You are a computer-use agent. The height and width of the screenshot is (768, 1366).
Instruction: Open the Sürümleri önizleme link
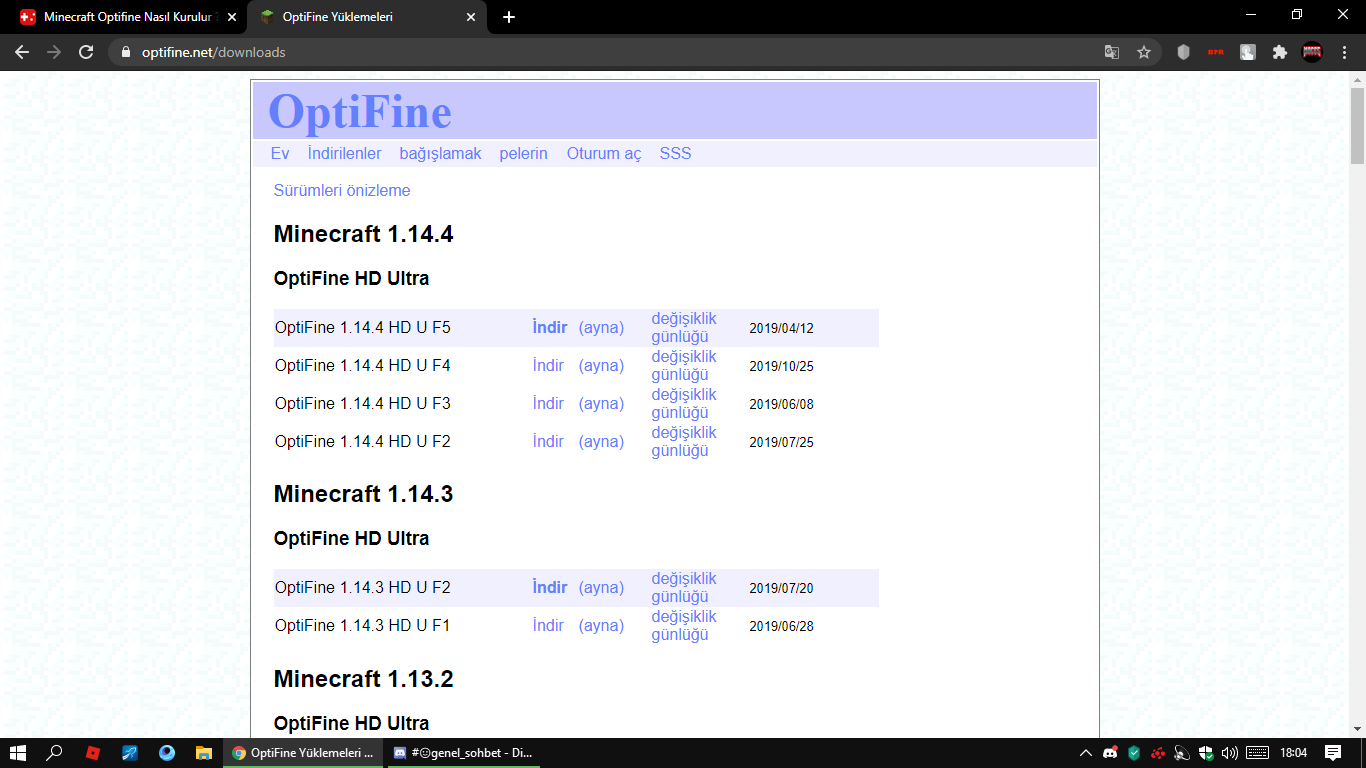click(342, 190)
